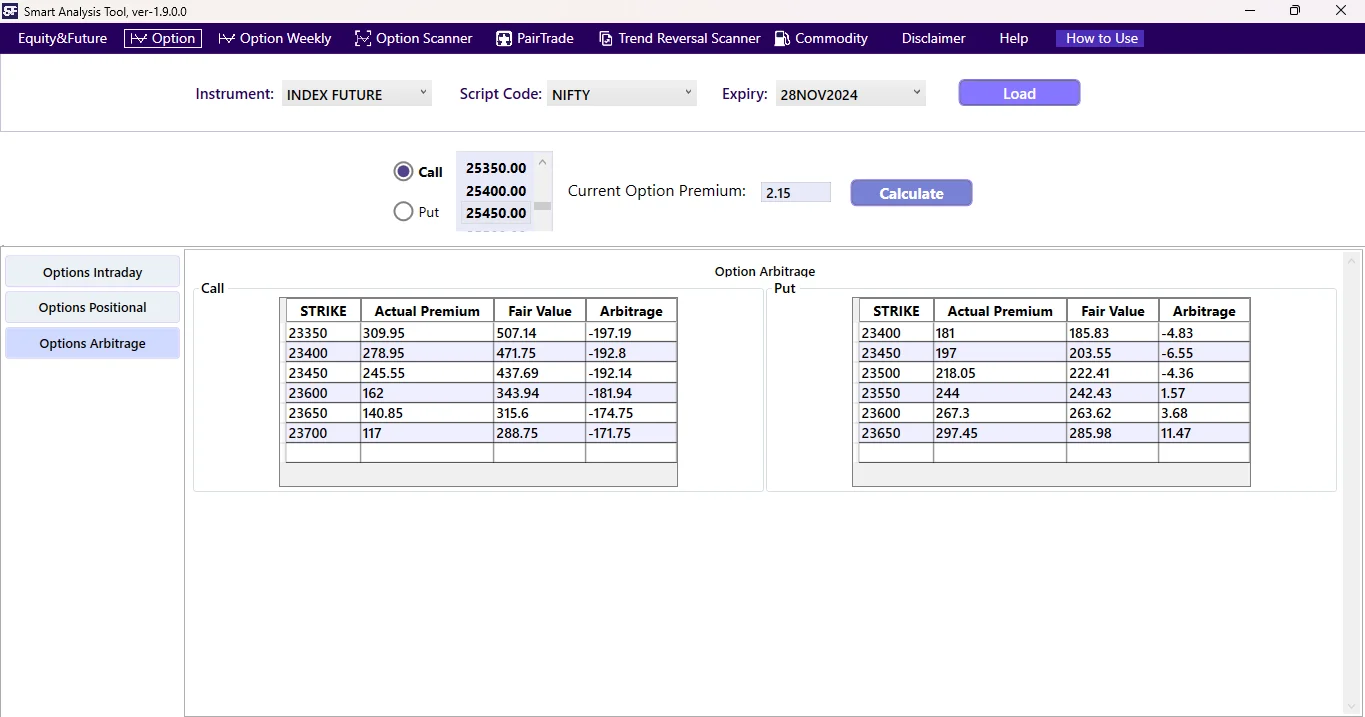Screen dimensions: 1365x717
Task: Click inside the Current Option Premium field
Action: click(795, 192)
